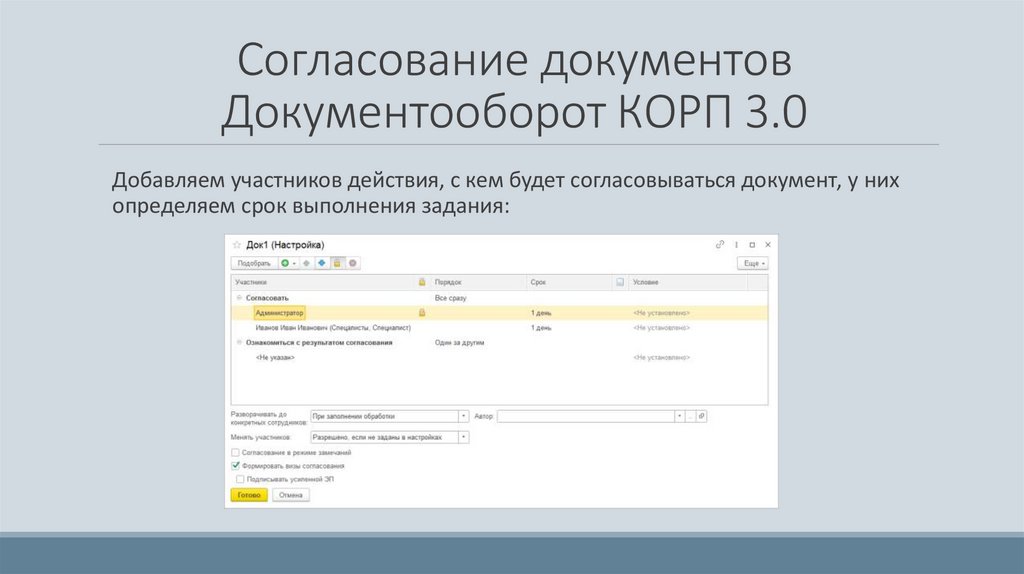Screen dimensions: 1024x574
Task: Click the yellow Готово button
Action: coord(249,495)
